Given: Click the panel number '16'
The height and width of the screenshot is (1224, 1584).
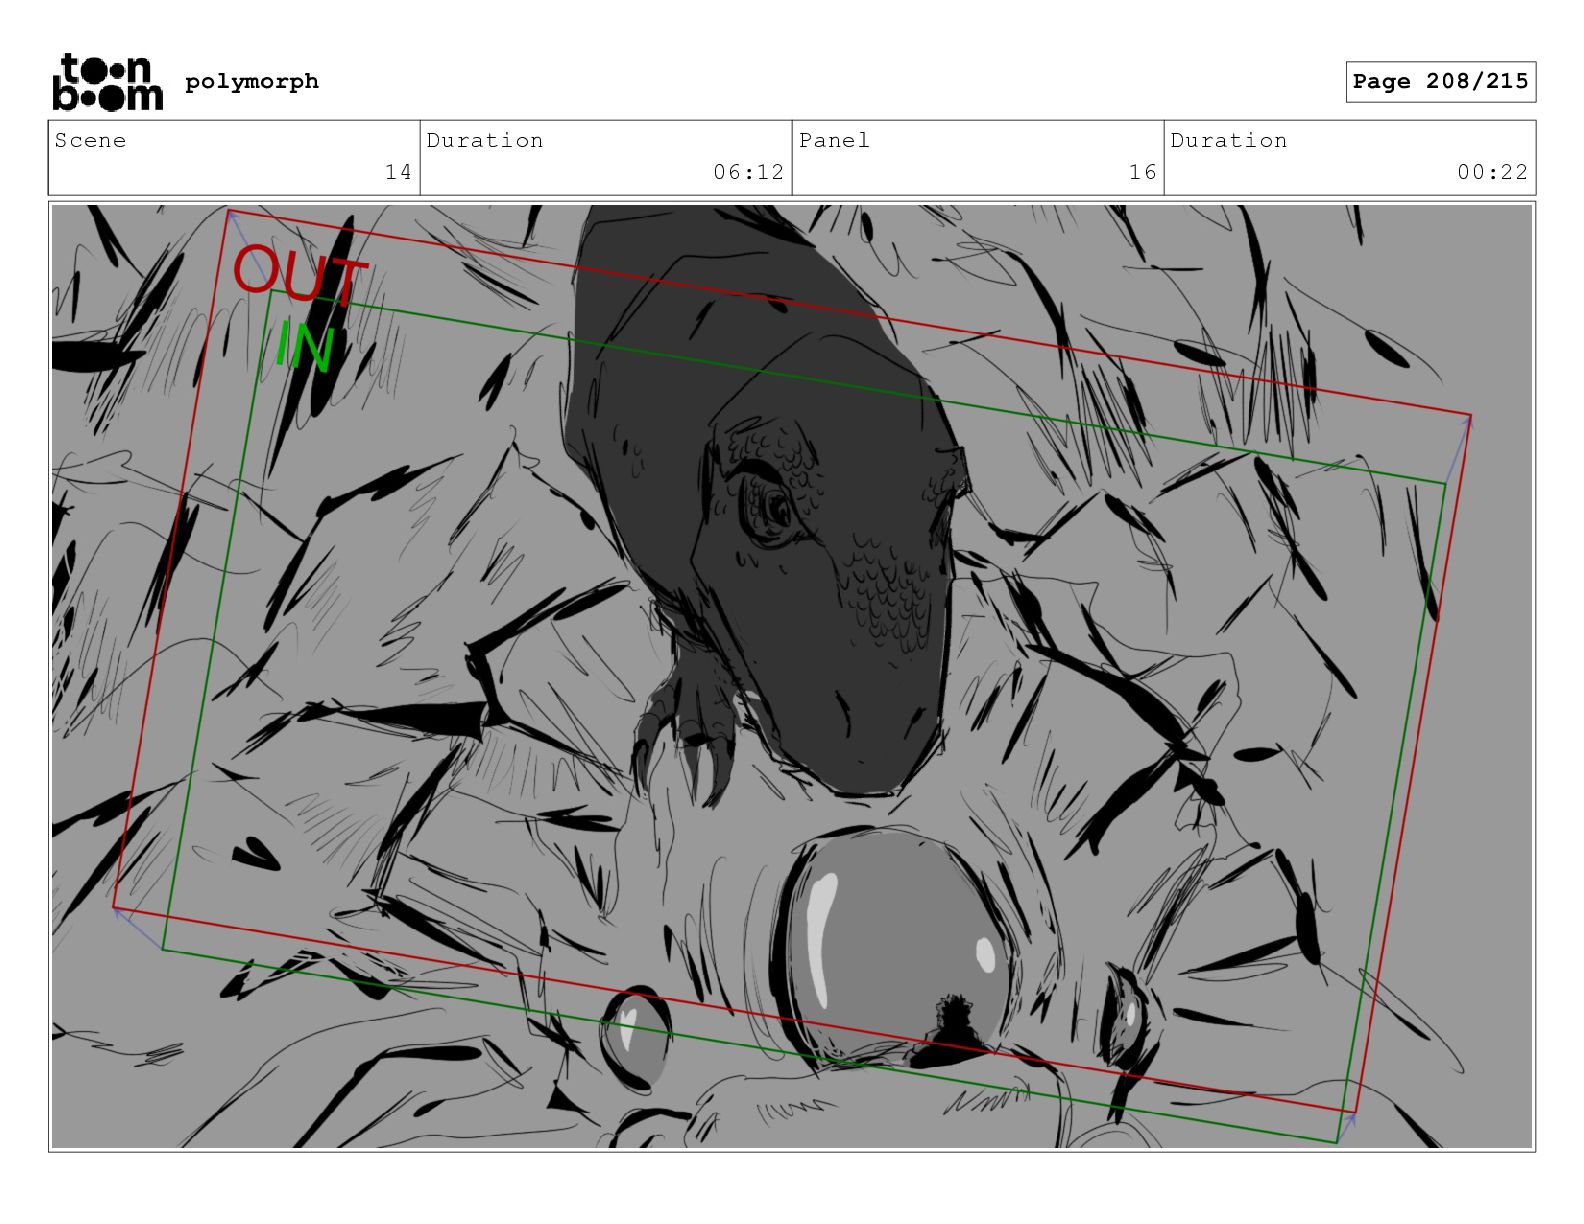Looking at the screenshot, I should pyautogui.click(x=1142, y=172).
